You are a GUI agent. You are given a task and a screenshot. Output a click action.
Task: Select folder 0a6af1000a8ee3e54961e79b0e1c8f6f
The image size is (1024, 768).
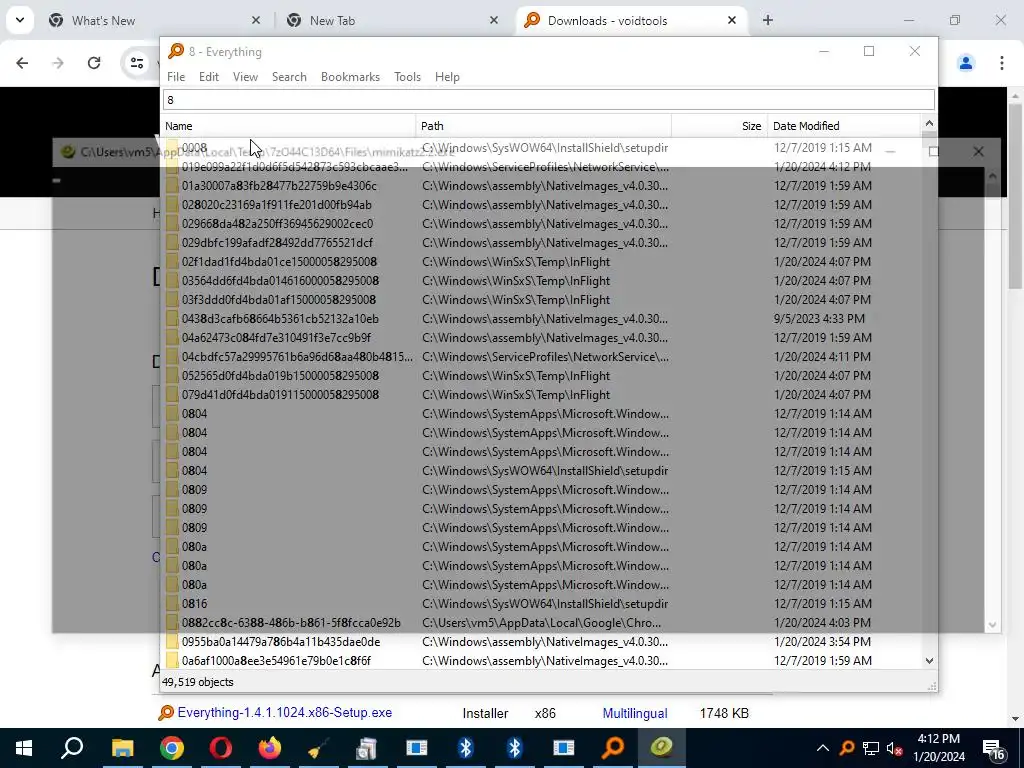276,661
